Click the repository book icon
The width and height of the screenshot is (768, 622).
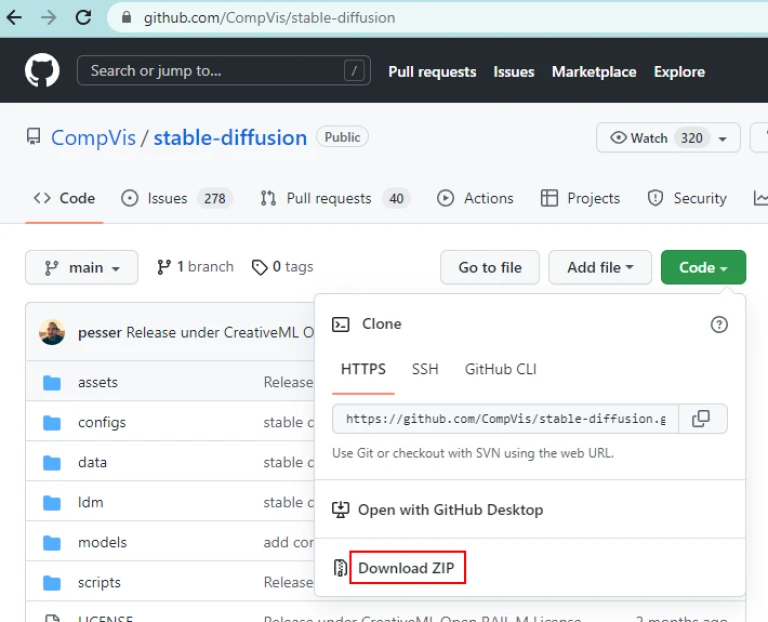point(33,137)
